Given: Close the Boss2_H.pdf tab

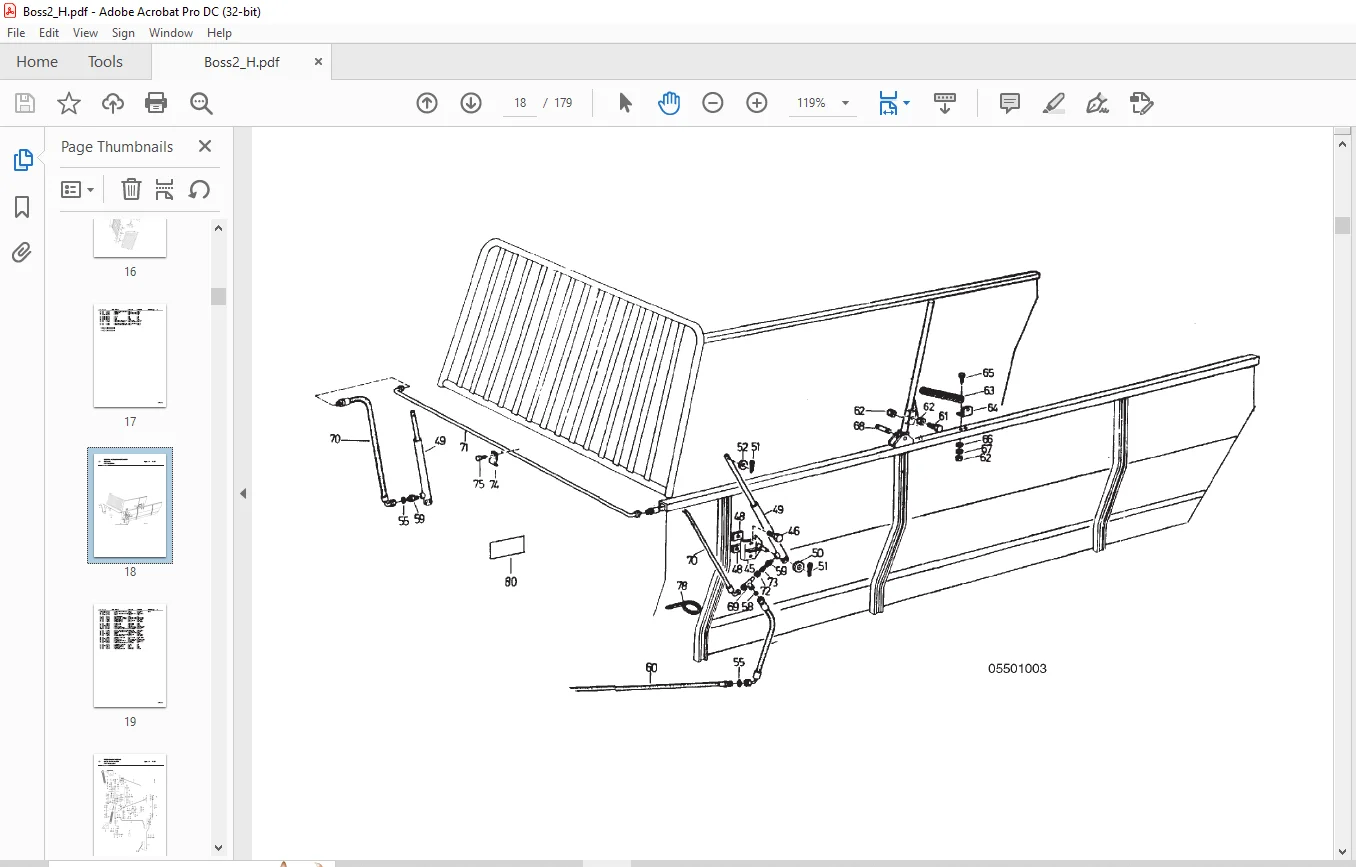Looking at the screenshot, I should click(318, 62).
